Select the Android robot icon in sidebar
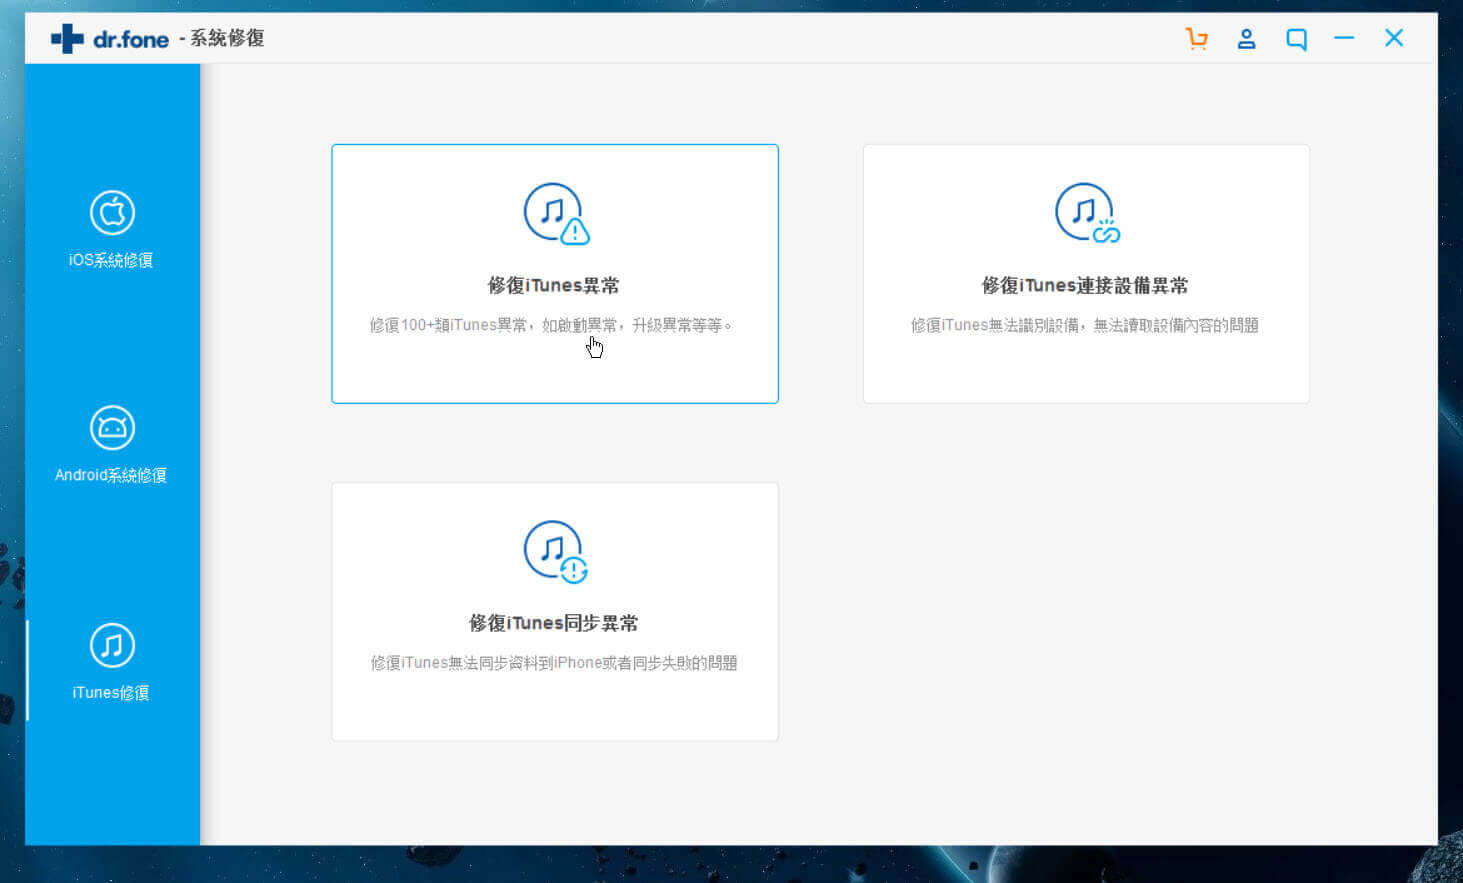1463x883 pixels. pyautogui.click(x=112, y=428)
